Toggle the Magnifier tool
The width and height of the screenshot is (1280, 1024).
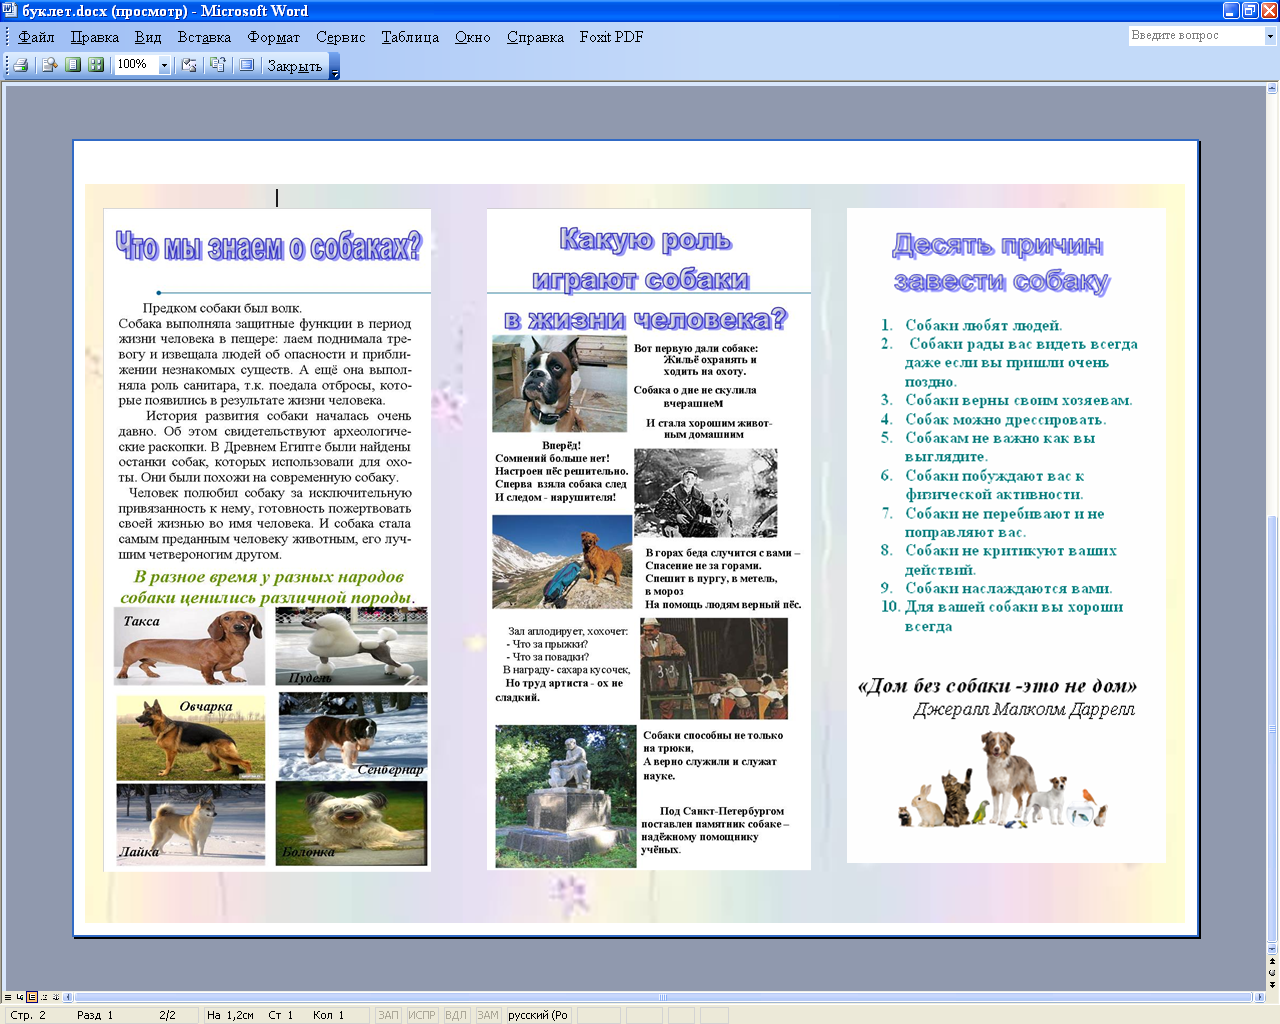(x=49, y=65)
